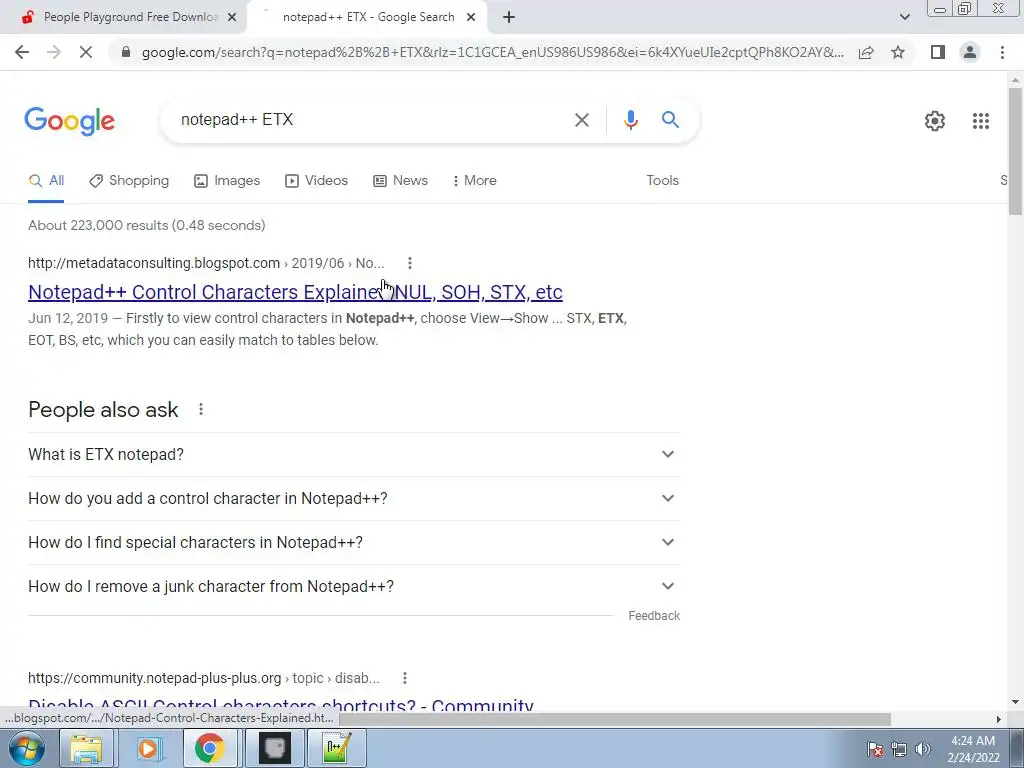Open a new browser tab

[x=509, y=17]
